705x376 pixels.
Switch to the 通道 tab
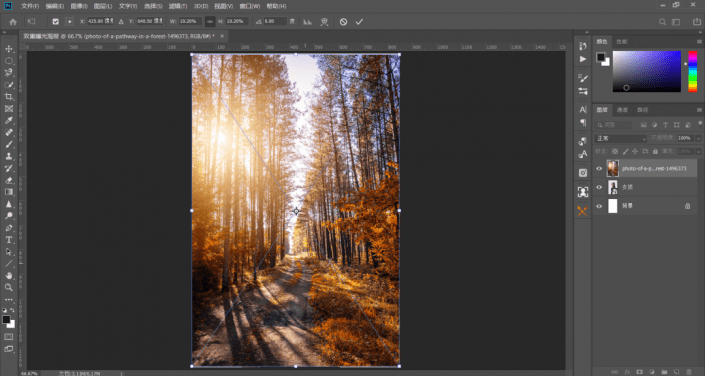(x=622, y=110)
